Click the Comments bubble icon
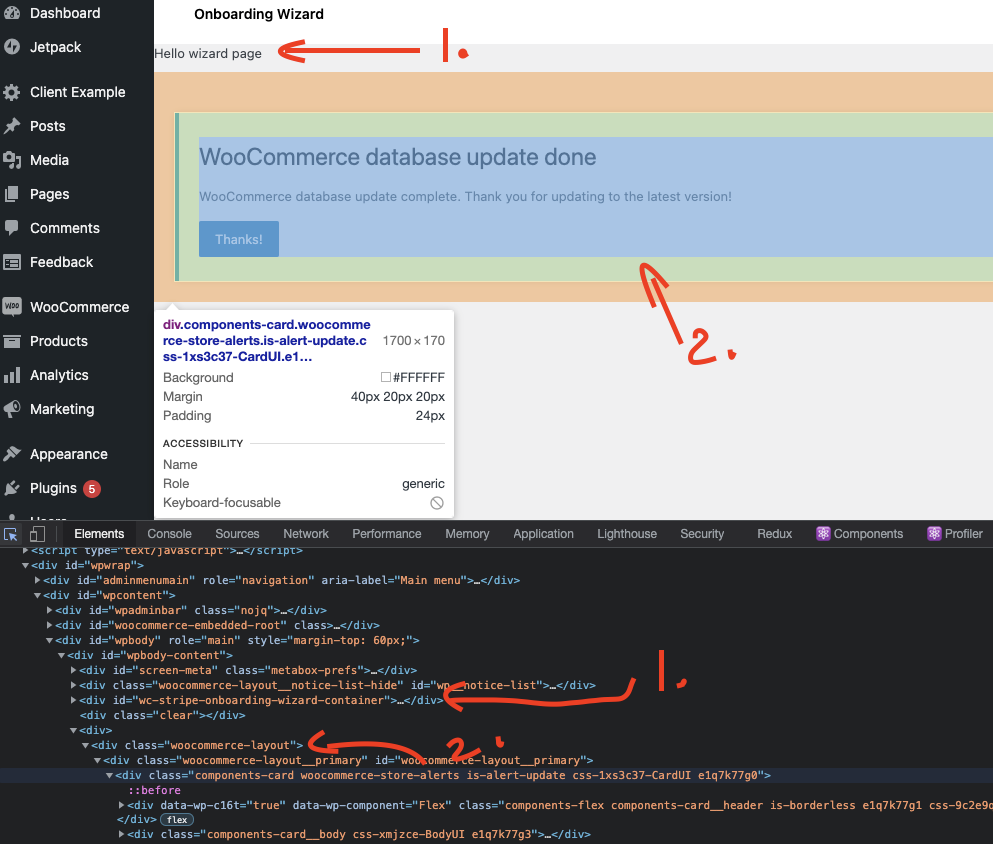 point(12,228)
